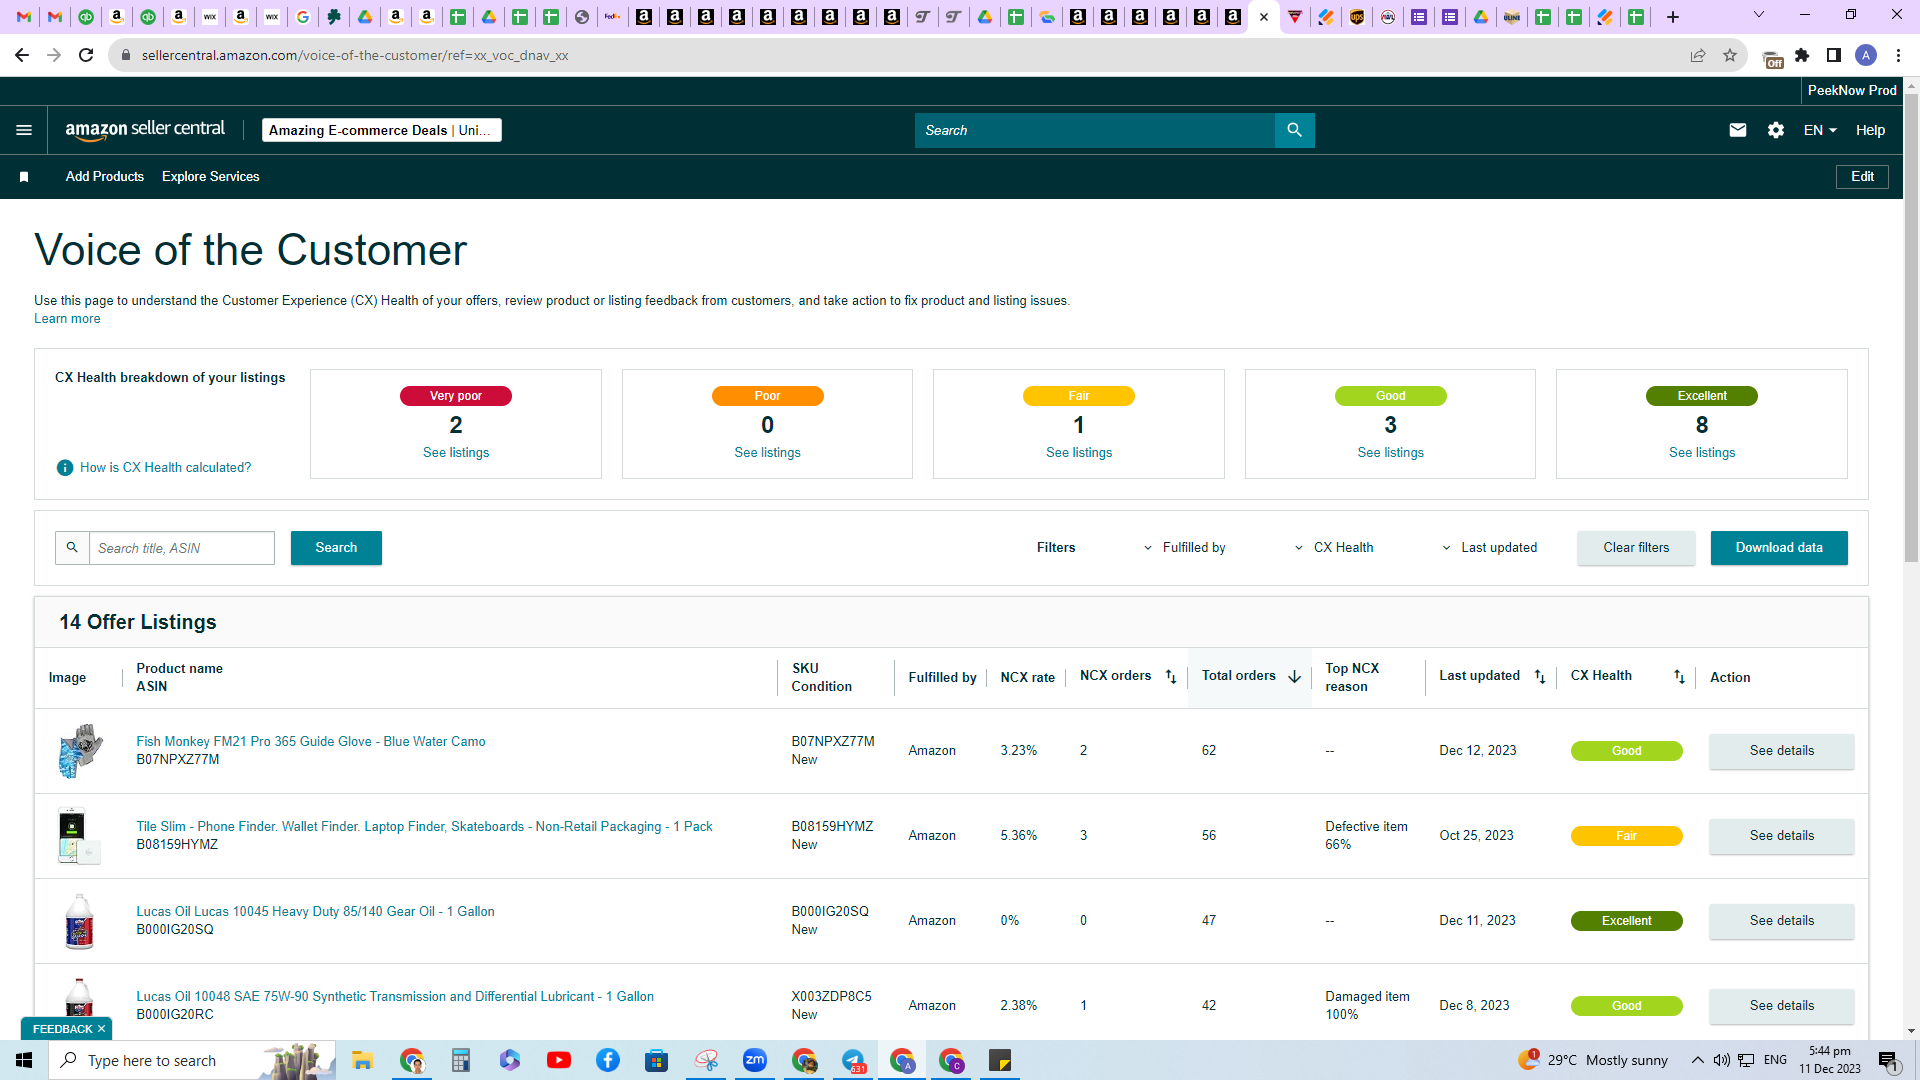Click the Clear filters button
The image size is (1920, 1080).
click(x=1636, y=548)
